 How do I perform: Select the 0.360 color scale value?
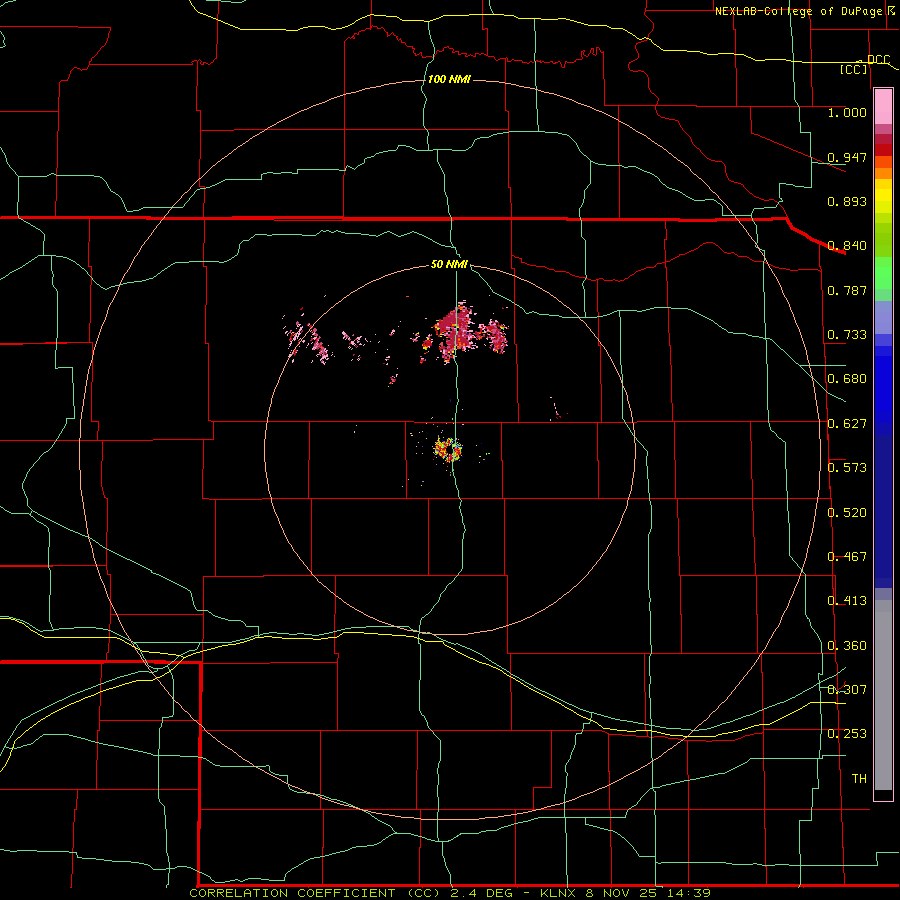pos(847,646)
